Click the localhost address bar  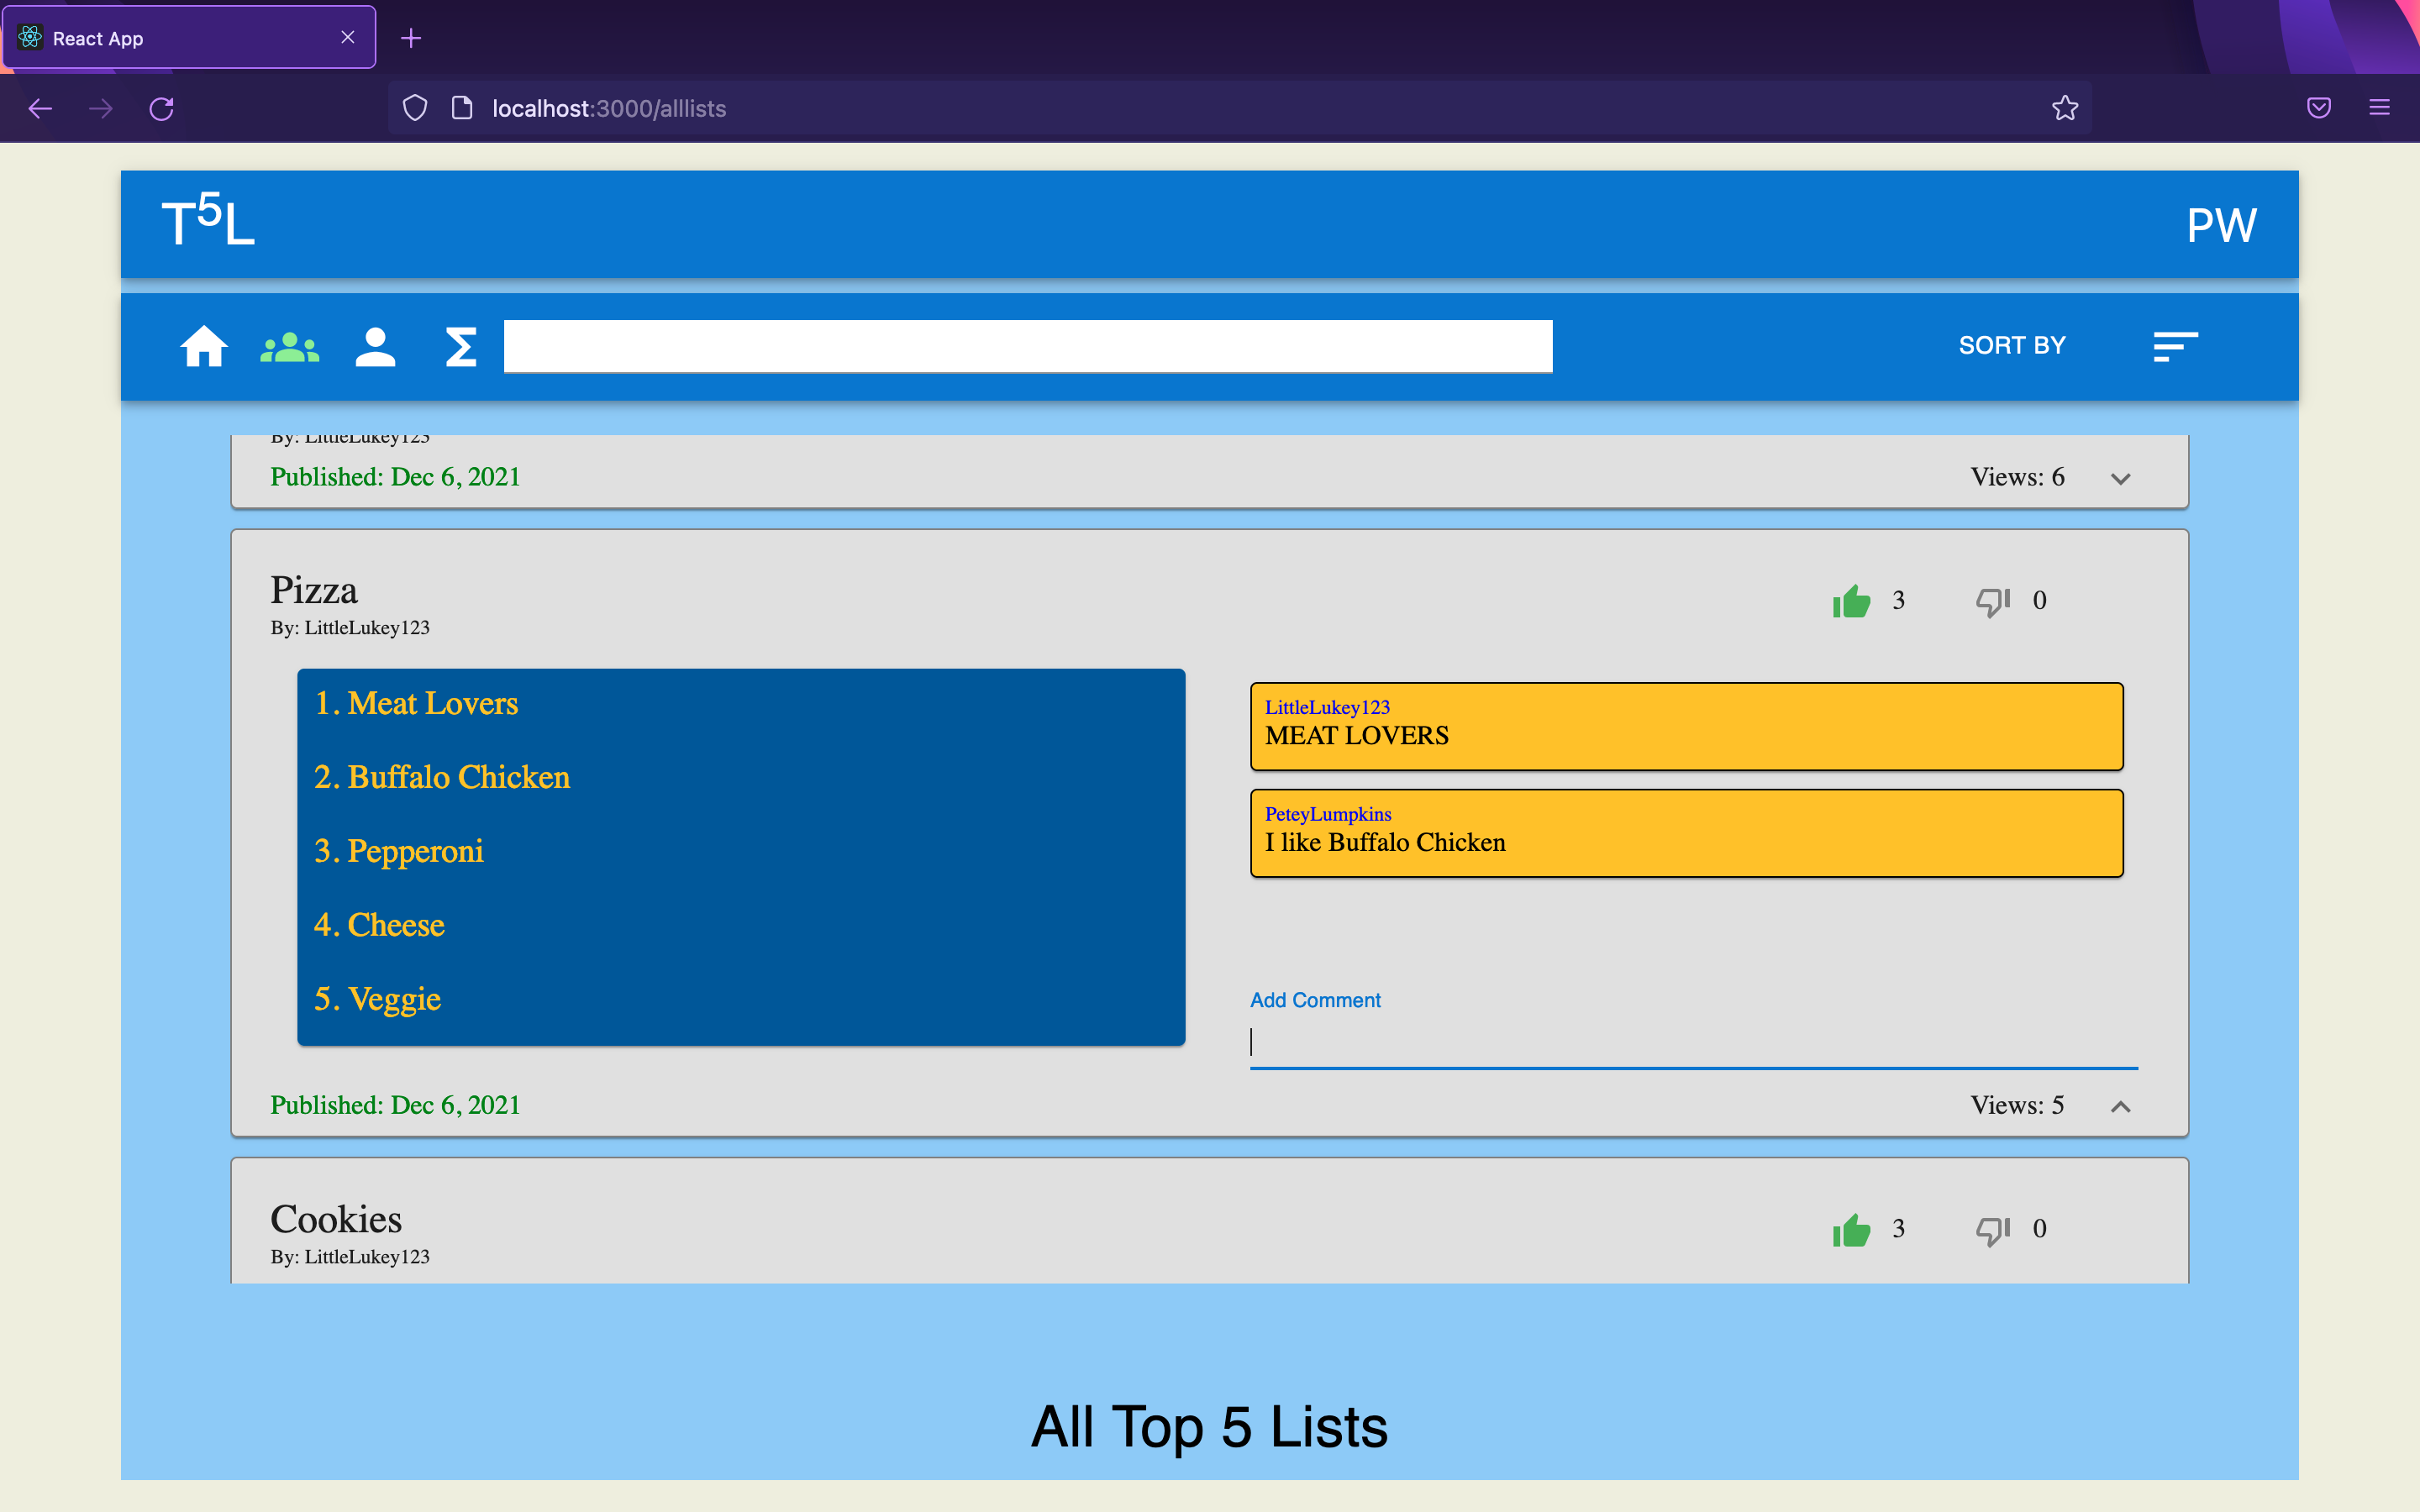pyautogui.click(x=1240, y=108)
